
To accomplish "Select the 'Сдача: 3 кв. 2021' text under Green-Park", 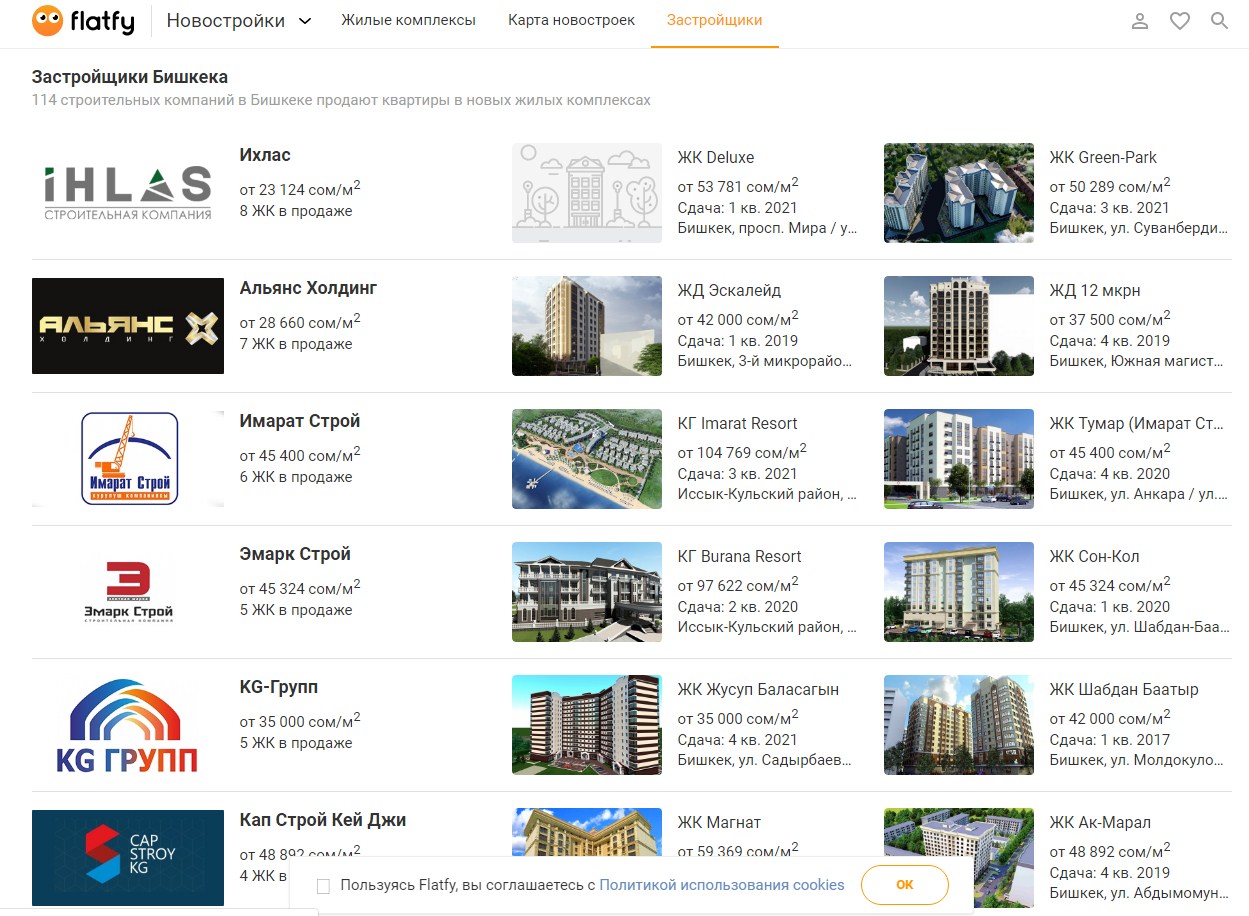I will pyautogui.click(x=1109, y=208).
